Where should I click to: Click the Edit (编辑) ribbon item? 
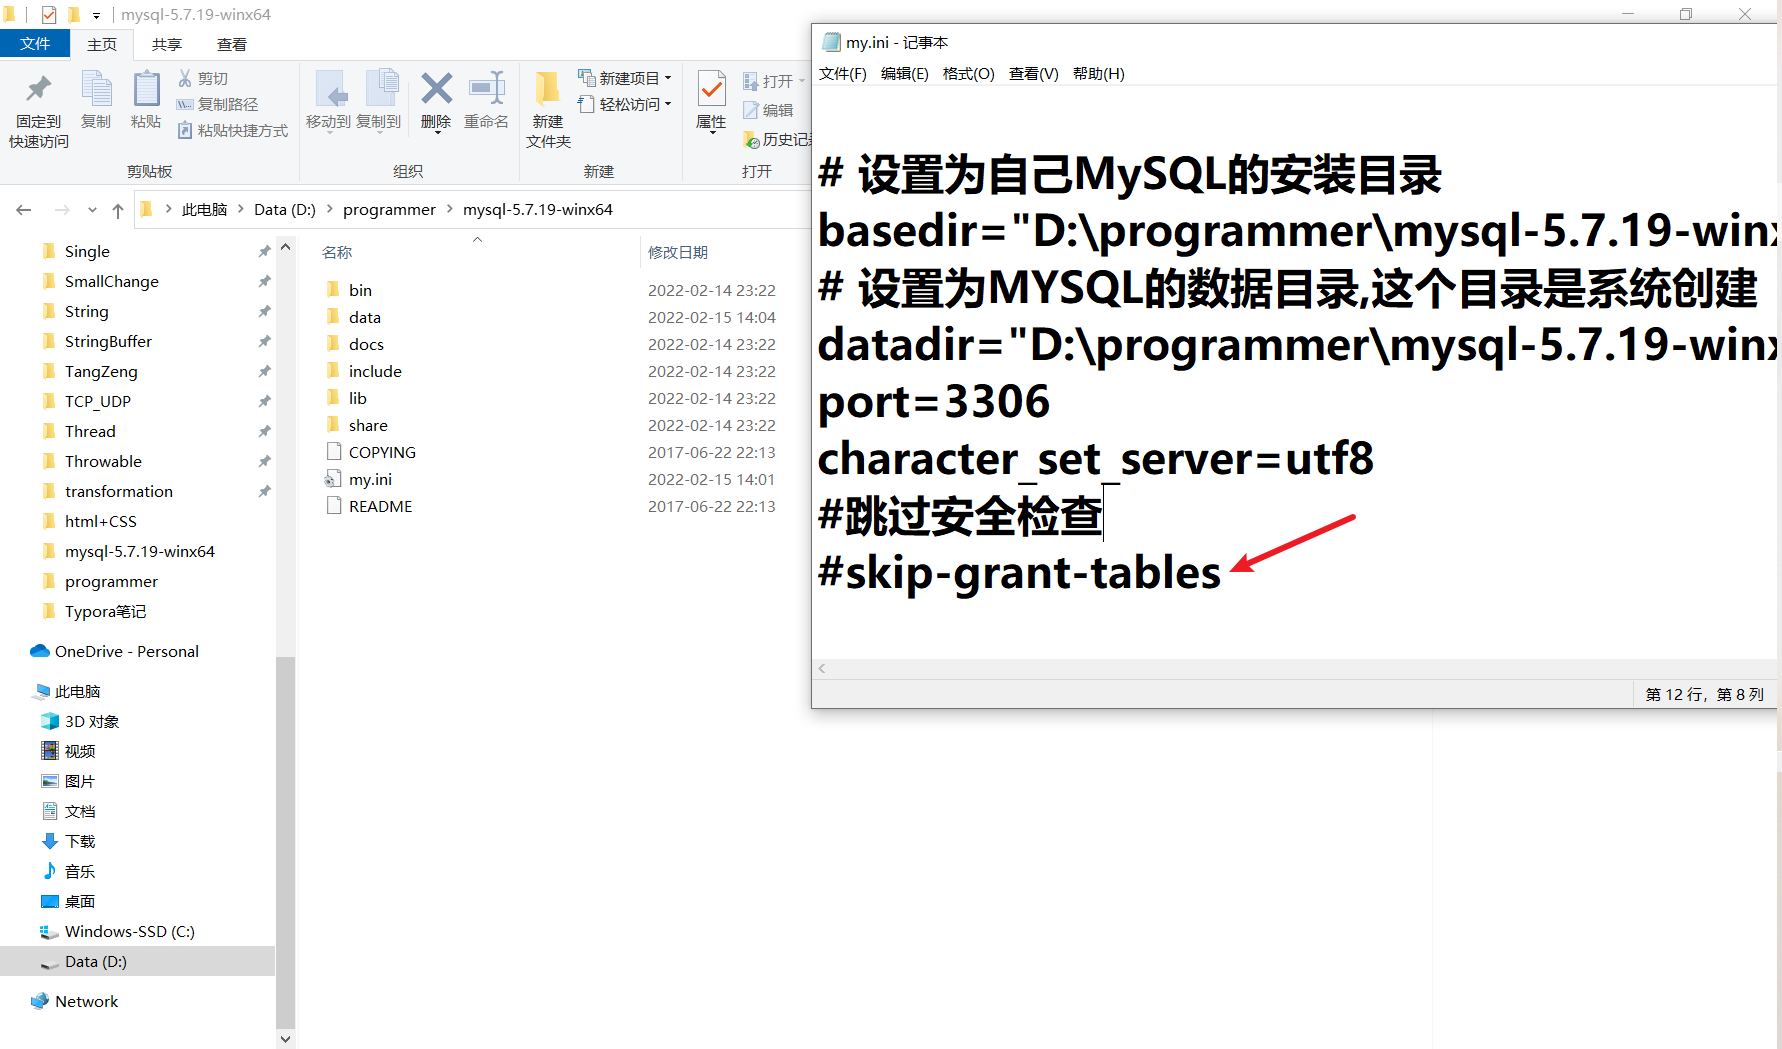768,110
